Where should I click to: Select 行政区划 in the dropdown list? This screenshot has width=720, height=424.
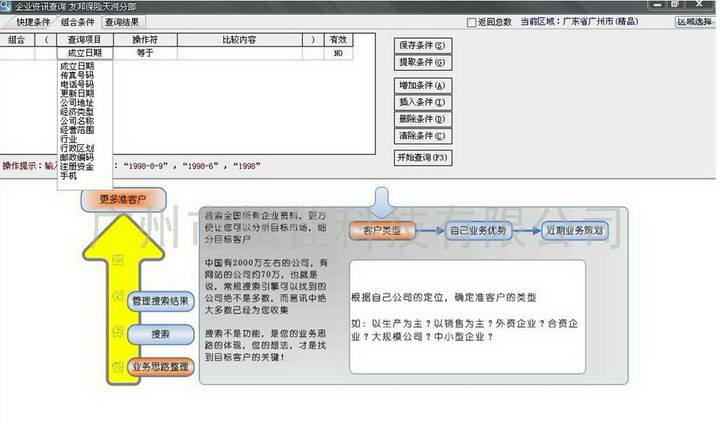[77, 148]
